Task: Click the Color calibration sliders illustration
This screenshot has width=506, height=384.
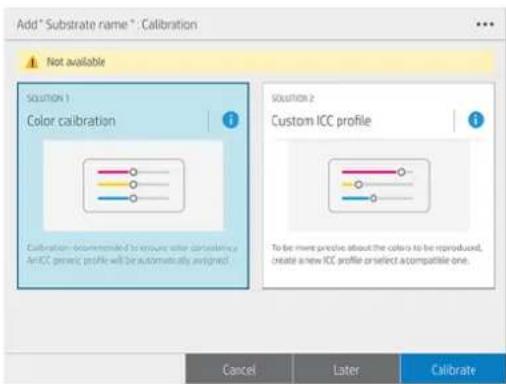Action: point(133,186)
